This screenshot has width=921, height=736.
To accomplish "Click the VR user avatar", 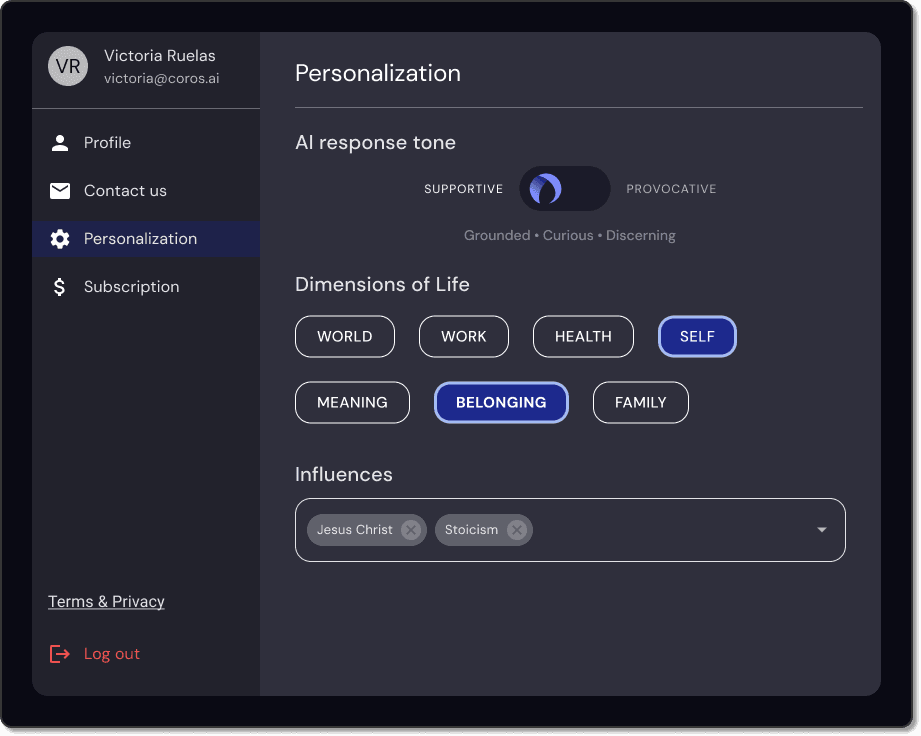I will point(68,66).
